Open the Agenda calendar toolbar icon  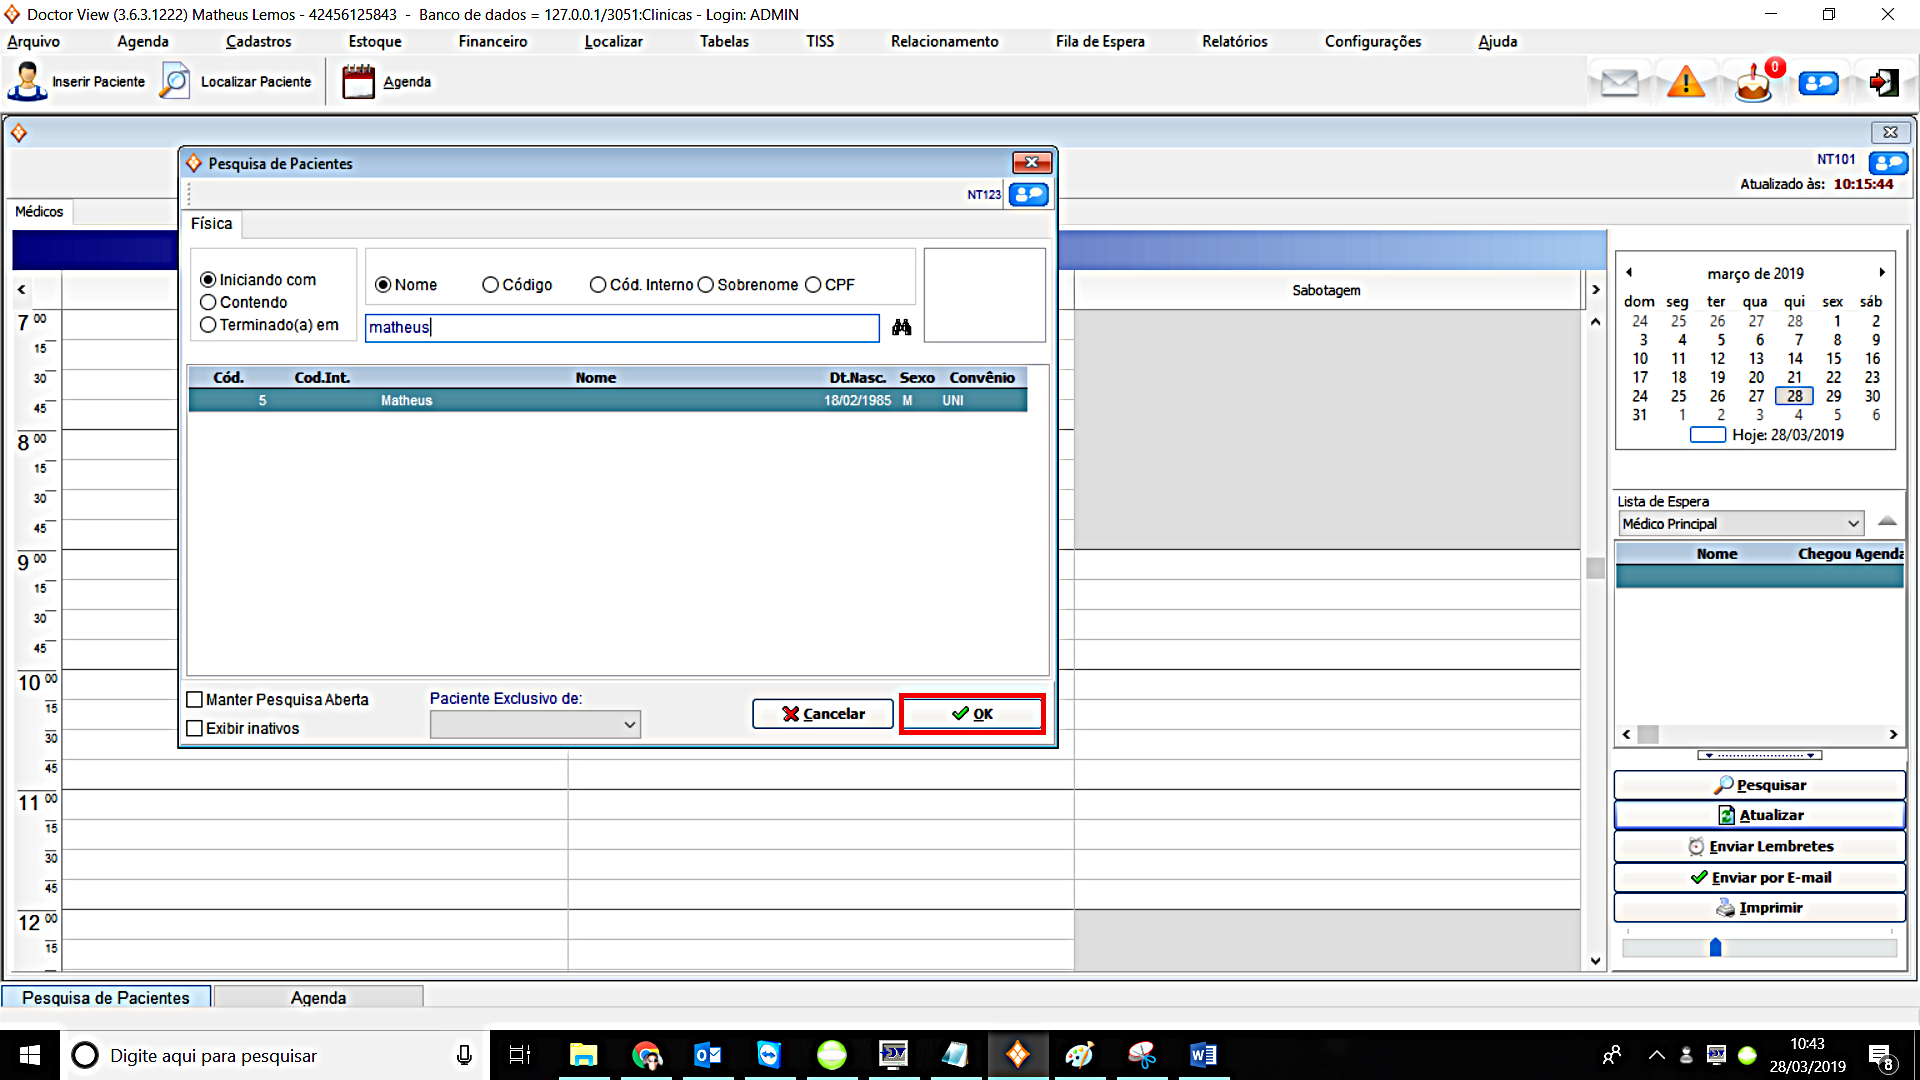point(358,82)
